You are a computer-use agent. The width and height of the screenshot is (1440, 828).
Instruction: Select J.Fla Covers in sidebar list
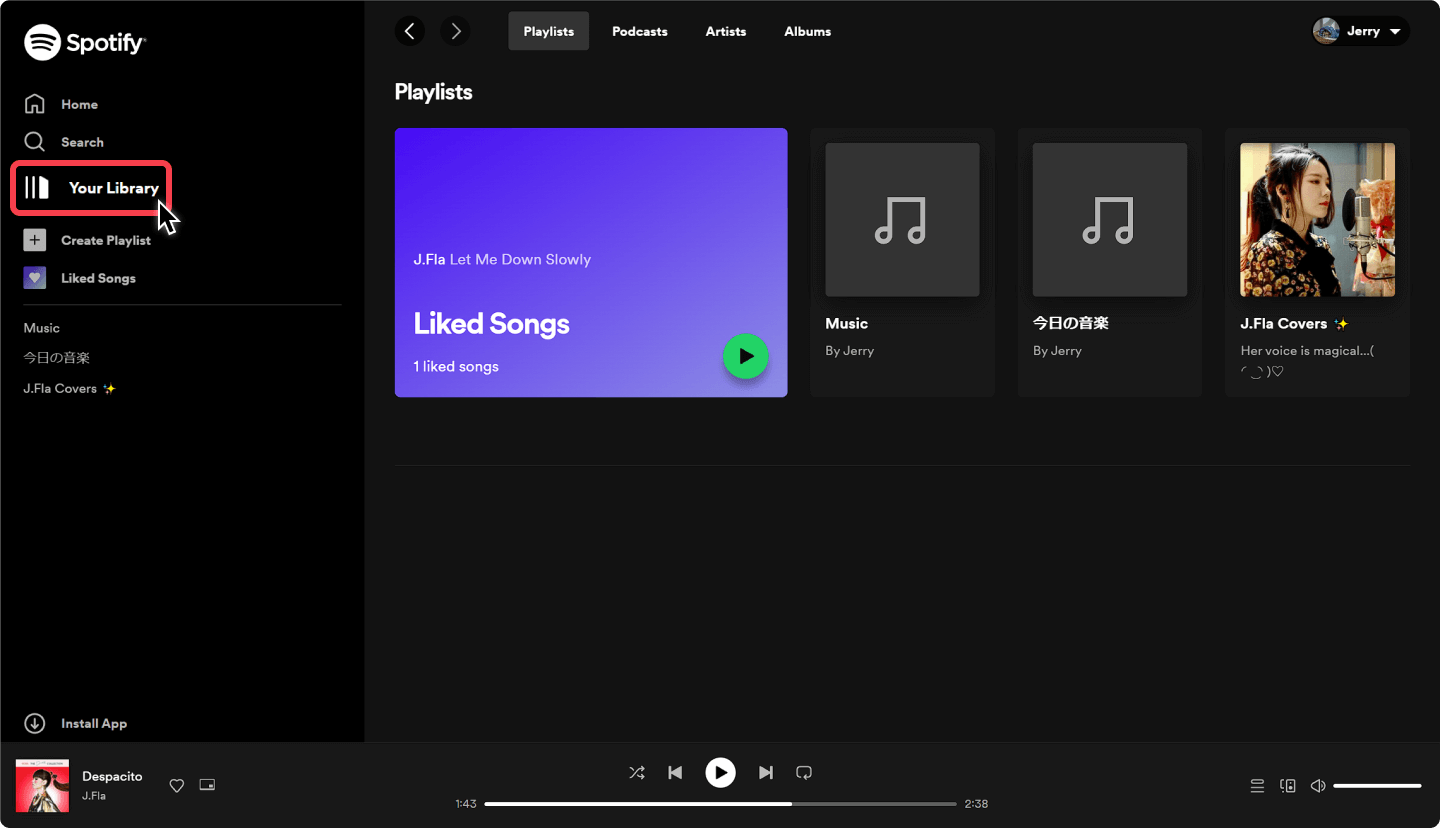click(70, 388)
